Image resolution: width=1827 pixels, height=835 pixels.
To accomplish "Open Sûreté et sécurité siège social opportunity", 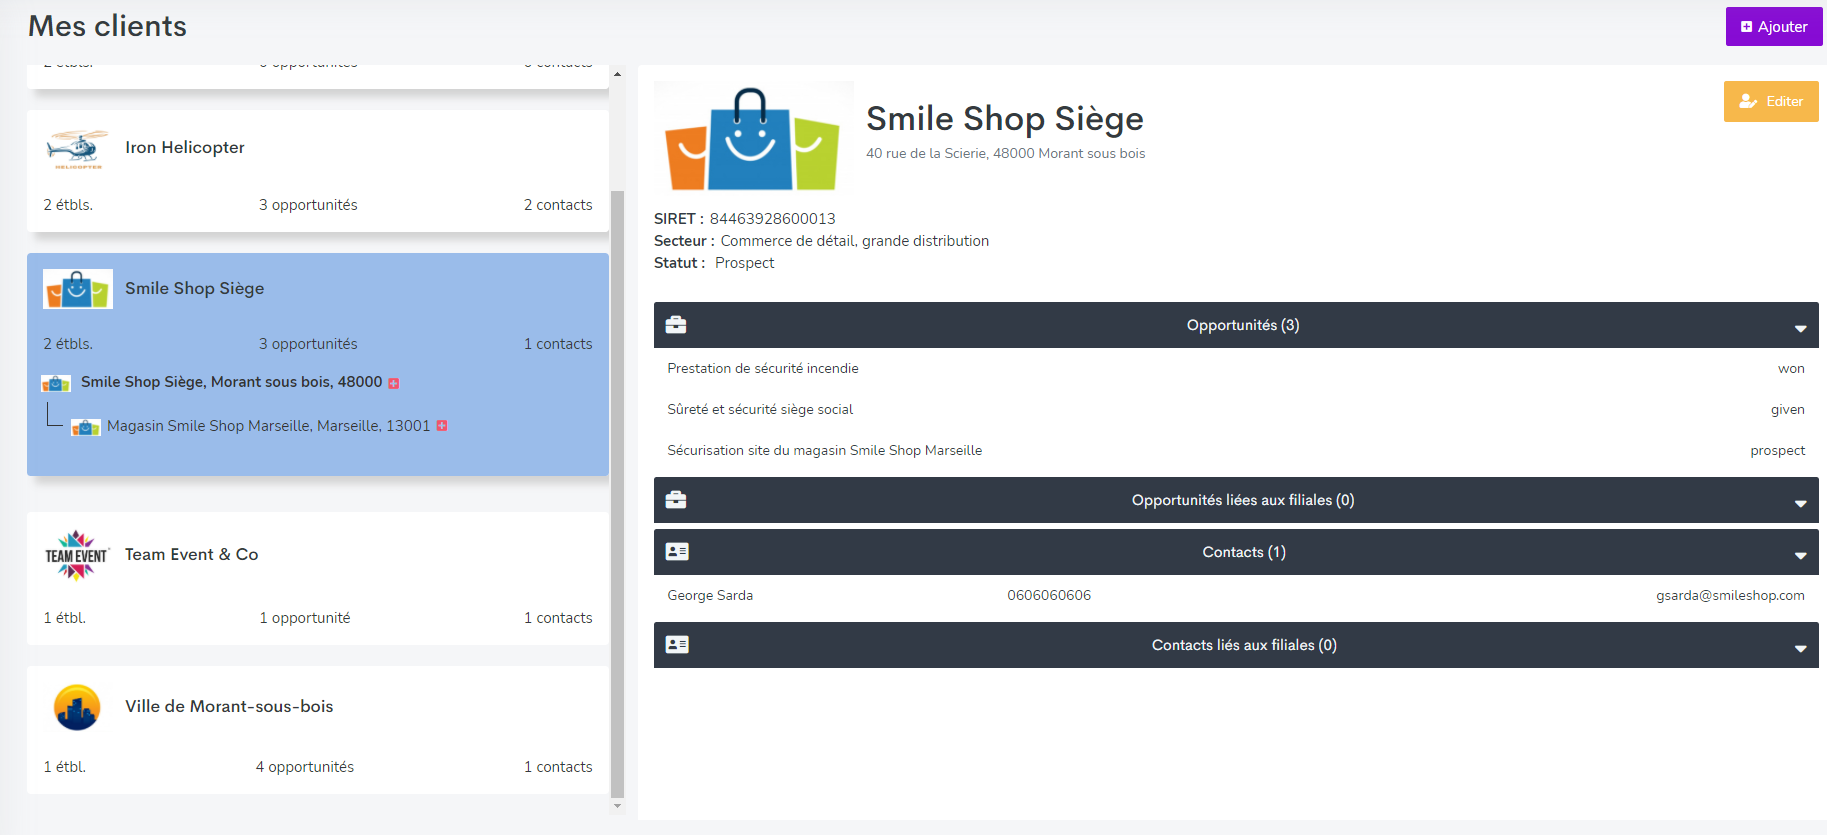I will [x=760, y=409].
